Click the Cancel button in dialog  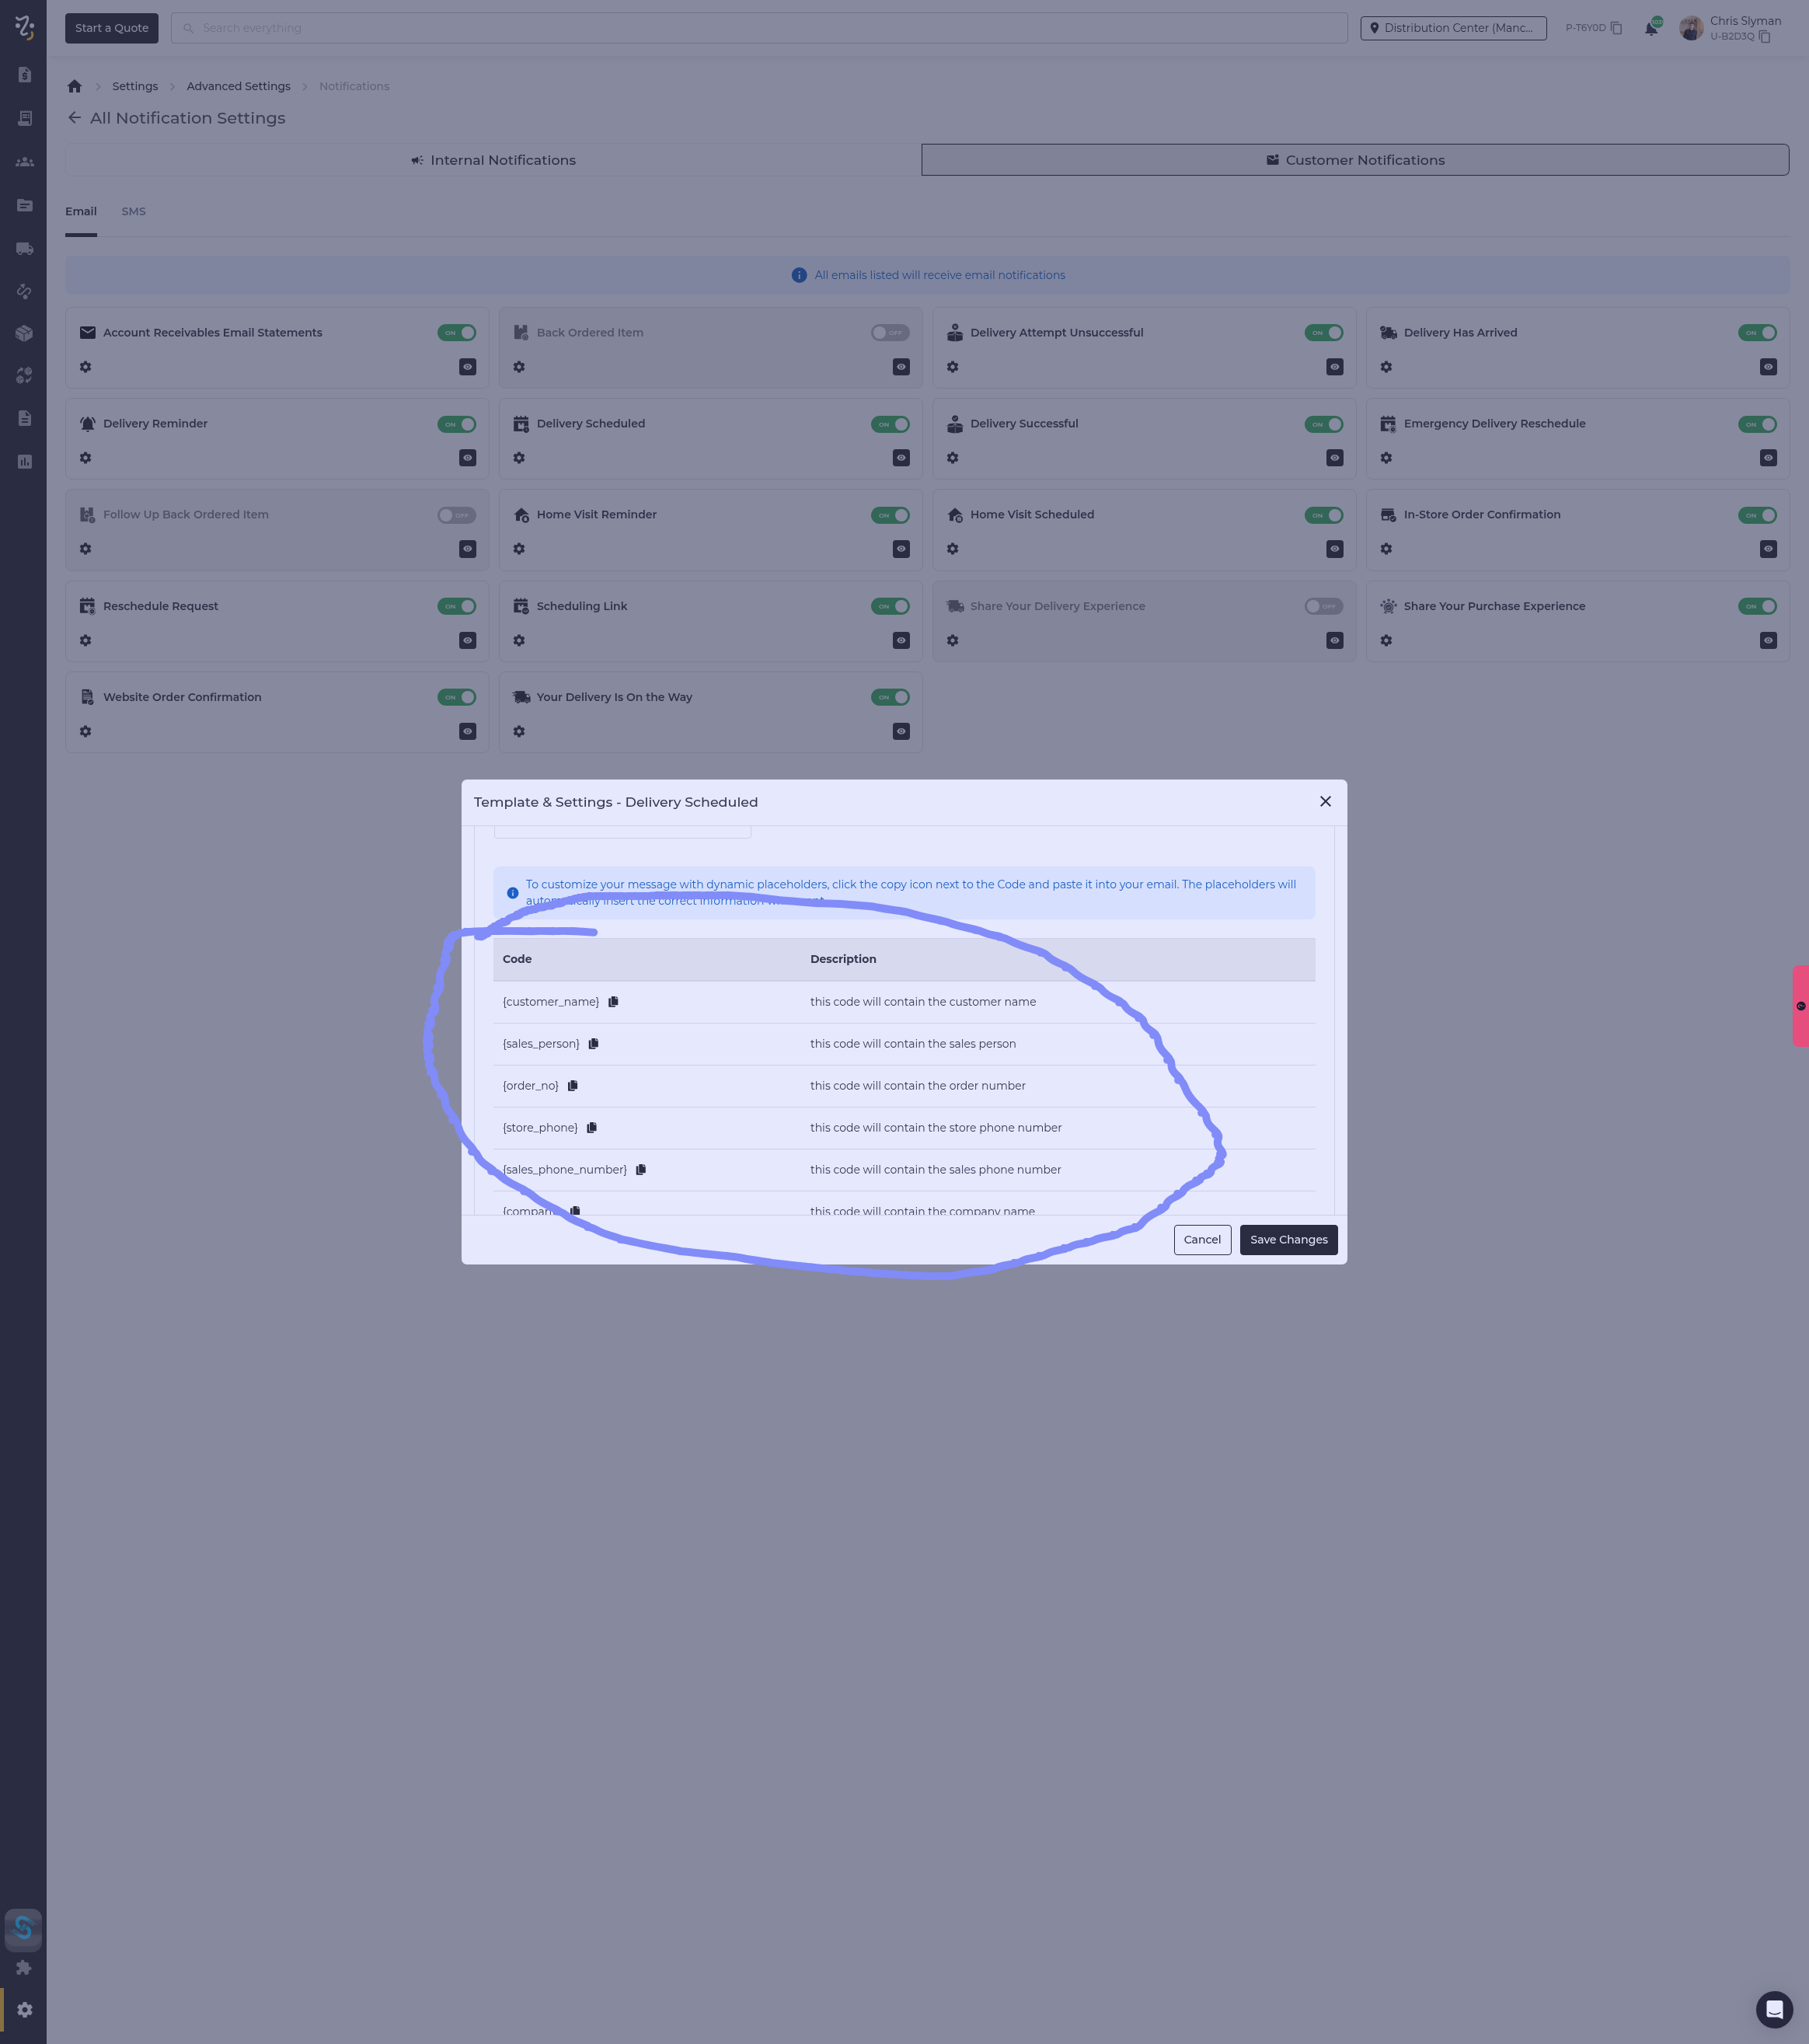click(1201, 1240)
